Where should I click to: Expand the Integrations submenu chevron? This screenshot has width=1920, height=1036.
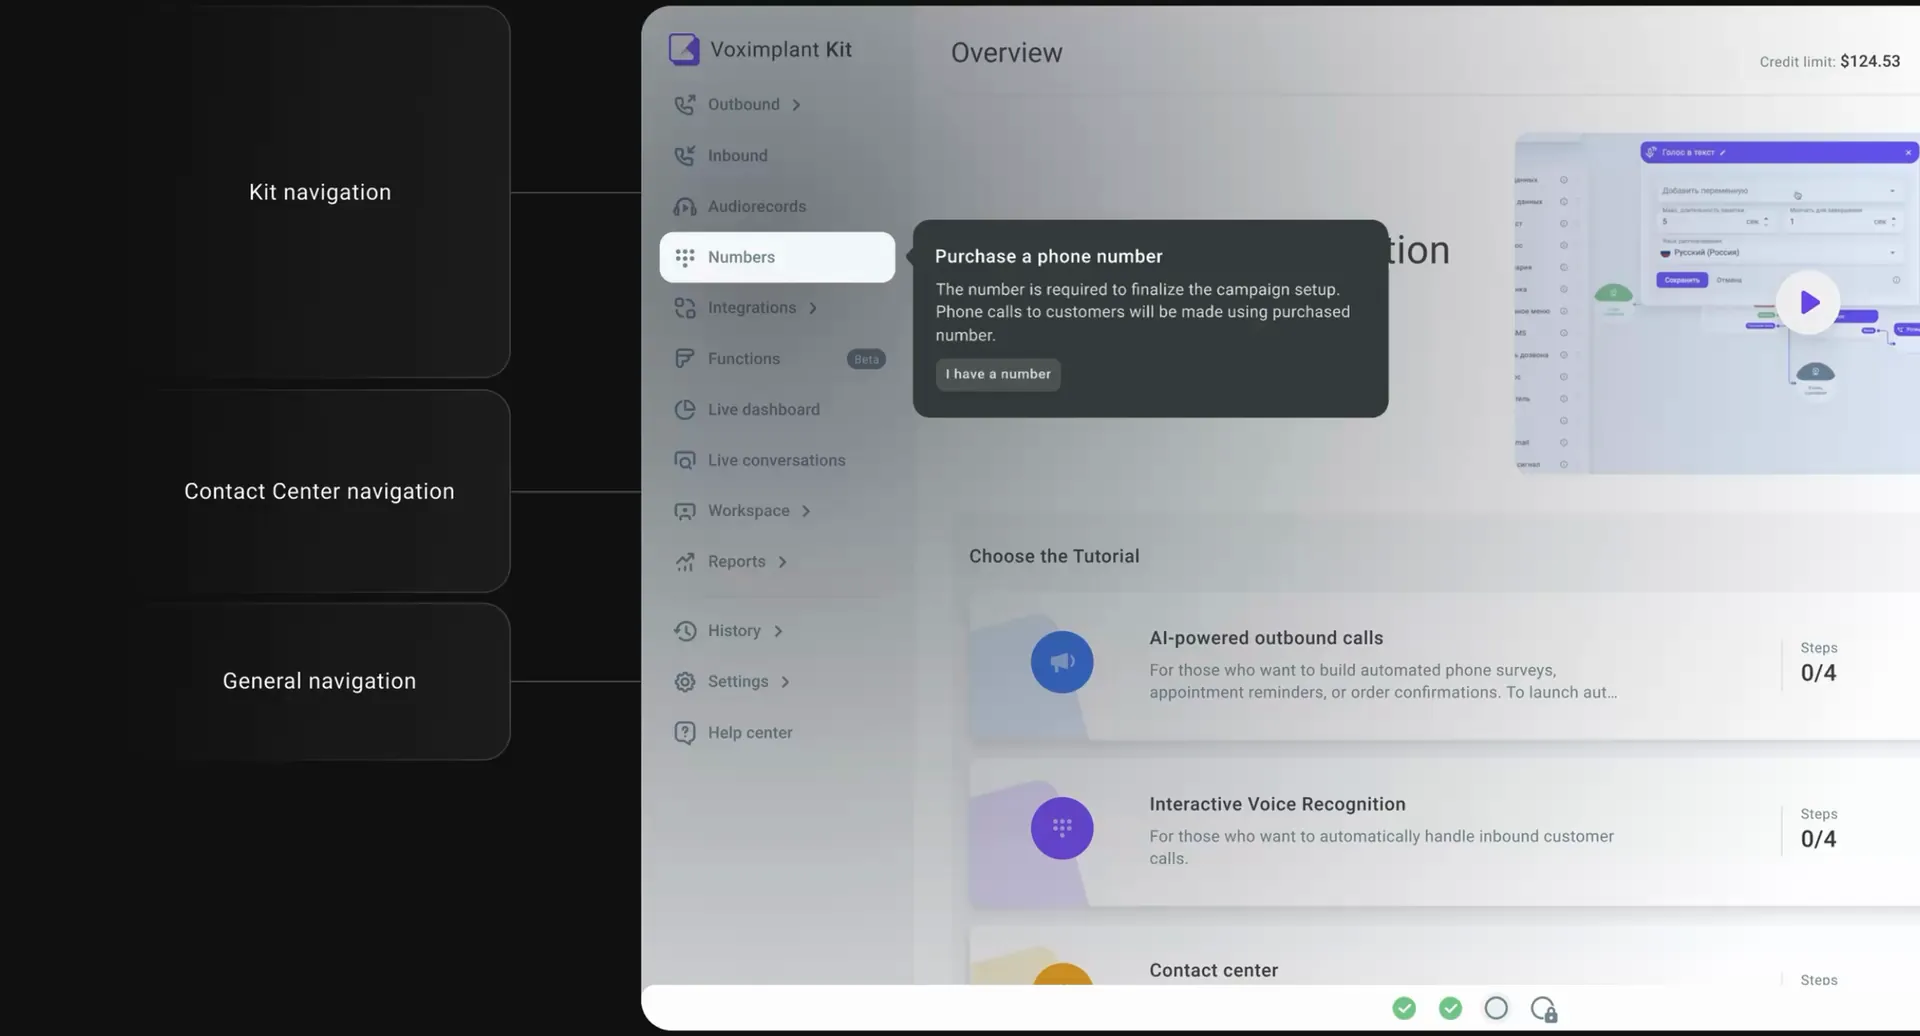(813, 308)
